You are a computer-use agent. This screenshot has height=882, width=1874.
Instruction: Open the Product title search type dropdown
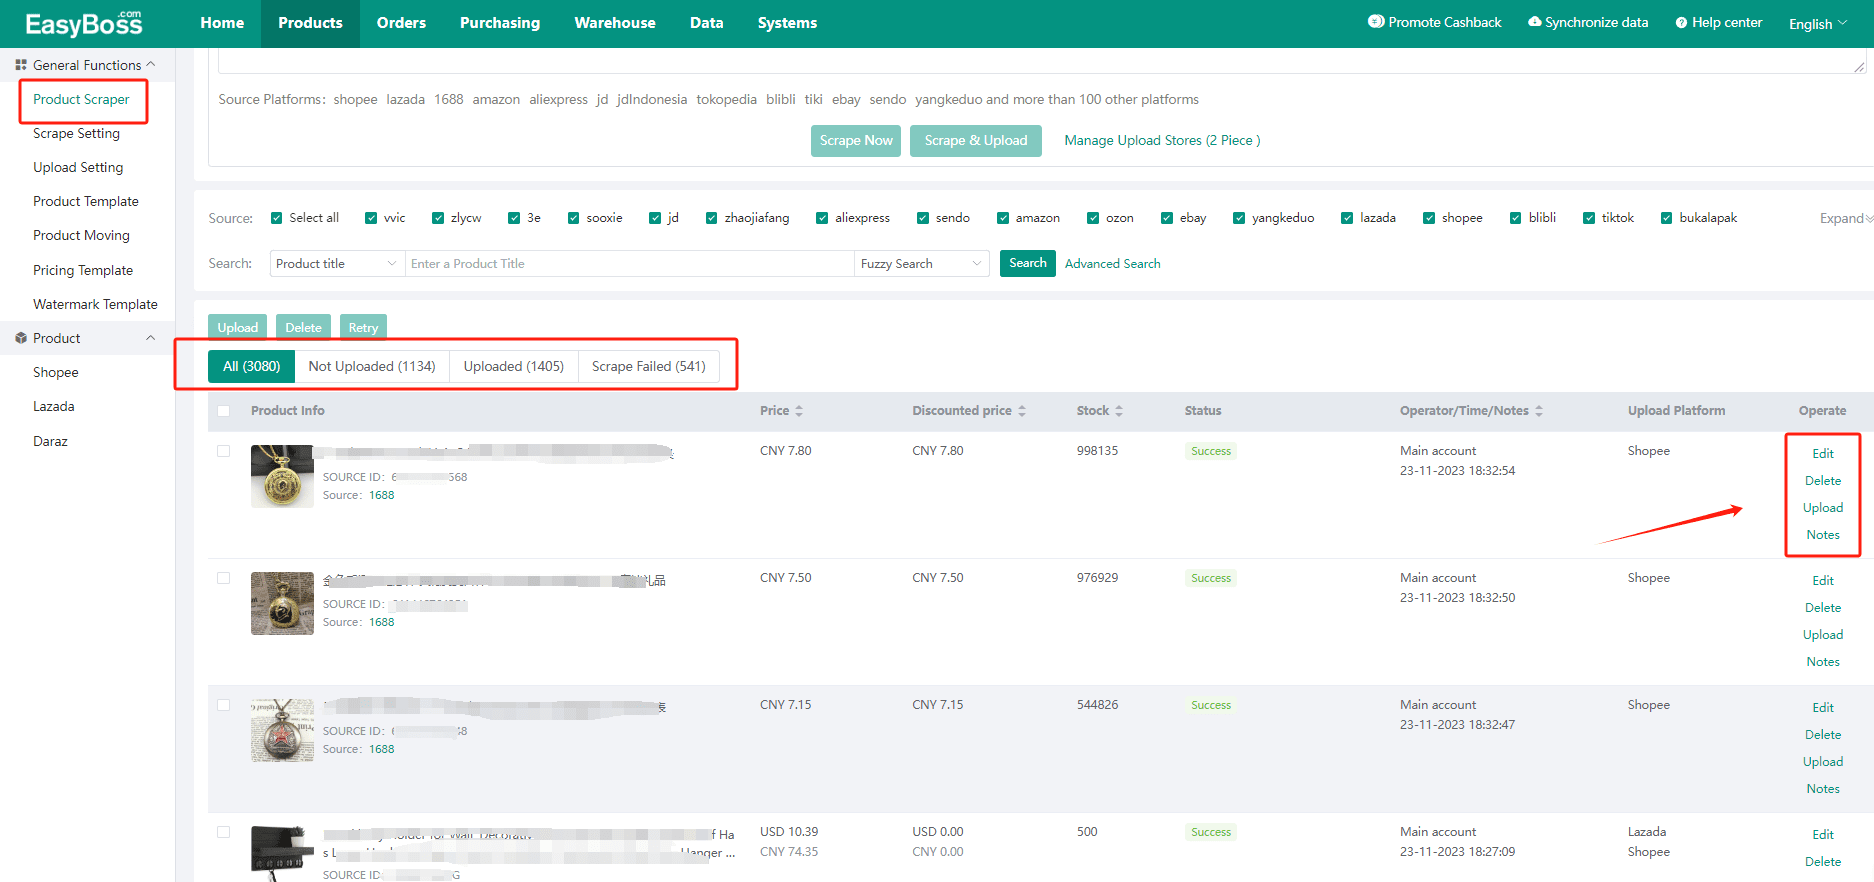[x=337, y=263]
